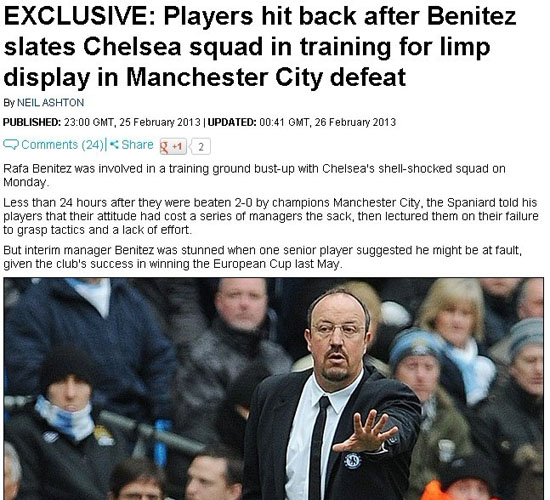Image resolution: width=550 pixels, height=500 pixels.
Task: Click the paragraph starting 'Rafa Benitez was involved'
Action: click(x=254, y=175)
